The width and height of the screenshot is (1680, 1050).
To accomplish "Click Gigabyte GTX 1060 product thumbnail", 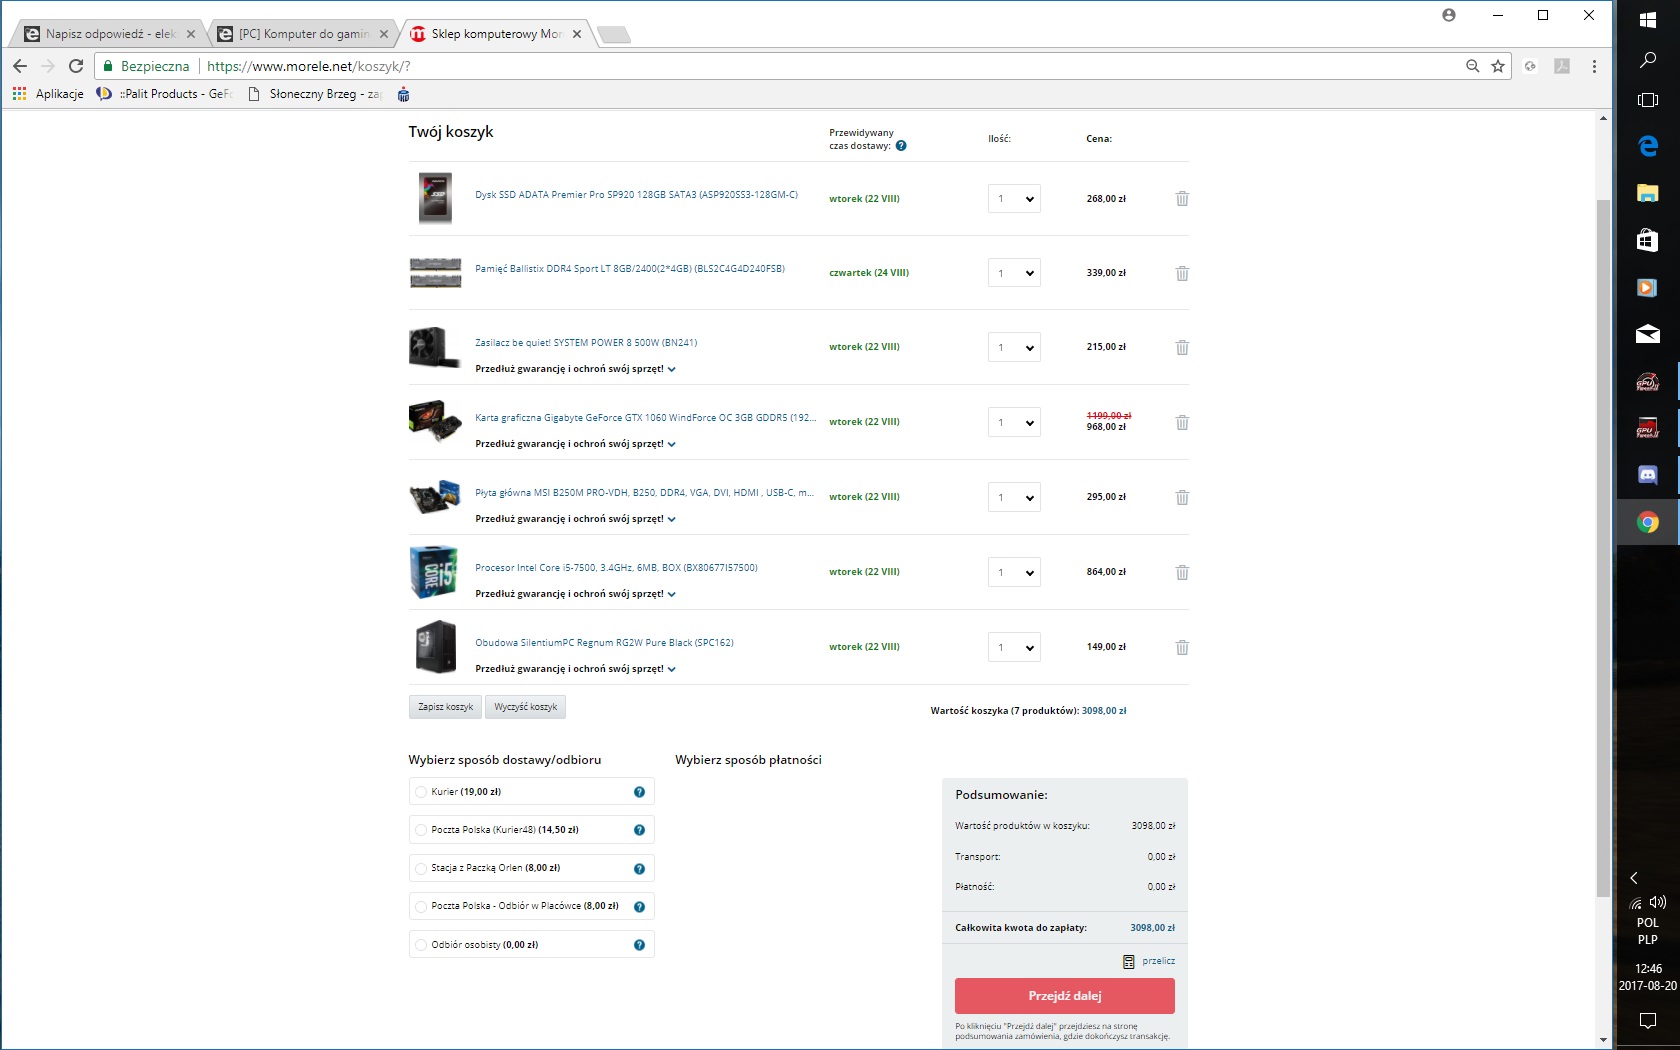I will (x=435, y=421).
